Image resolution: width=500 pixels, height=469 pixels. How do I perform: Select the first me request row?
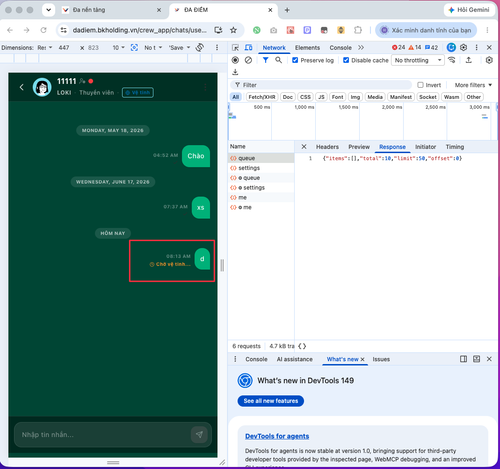[x=261, y=198]
